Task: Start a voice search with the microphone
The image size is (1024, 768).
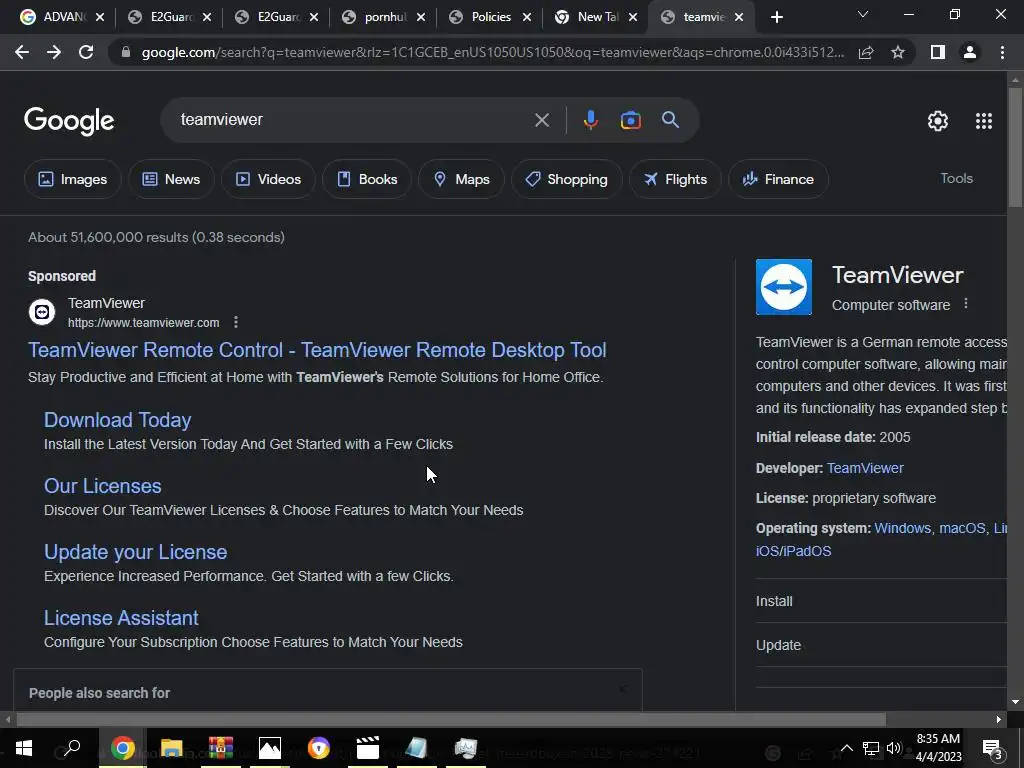Action: (590, 120)
